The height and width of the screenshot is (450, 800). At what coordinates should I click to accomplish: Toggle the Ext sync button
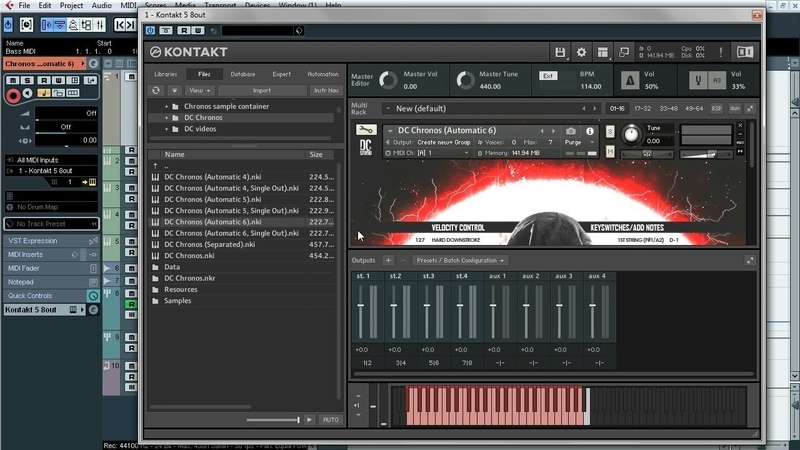[x=548, y=76]
